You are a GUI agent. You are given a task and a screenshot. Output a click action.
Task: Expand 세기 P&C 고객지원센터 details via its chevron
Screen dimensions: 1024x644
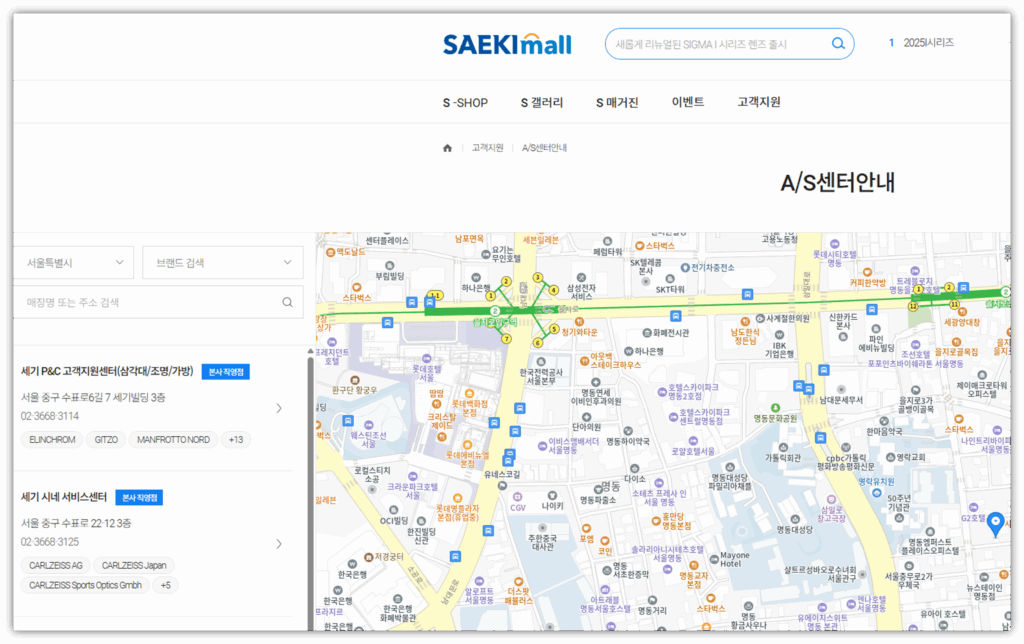[x=279, y=408]
